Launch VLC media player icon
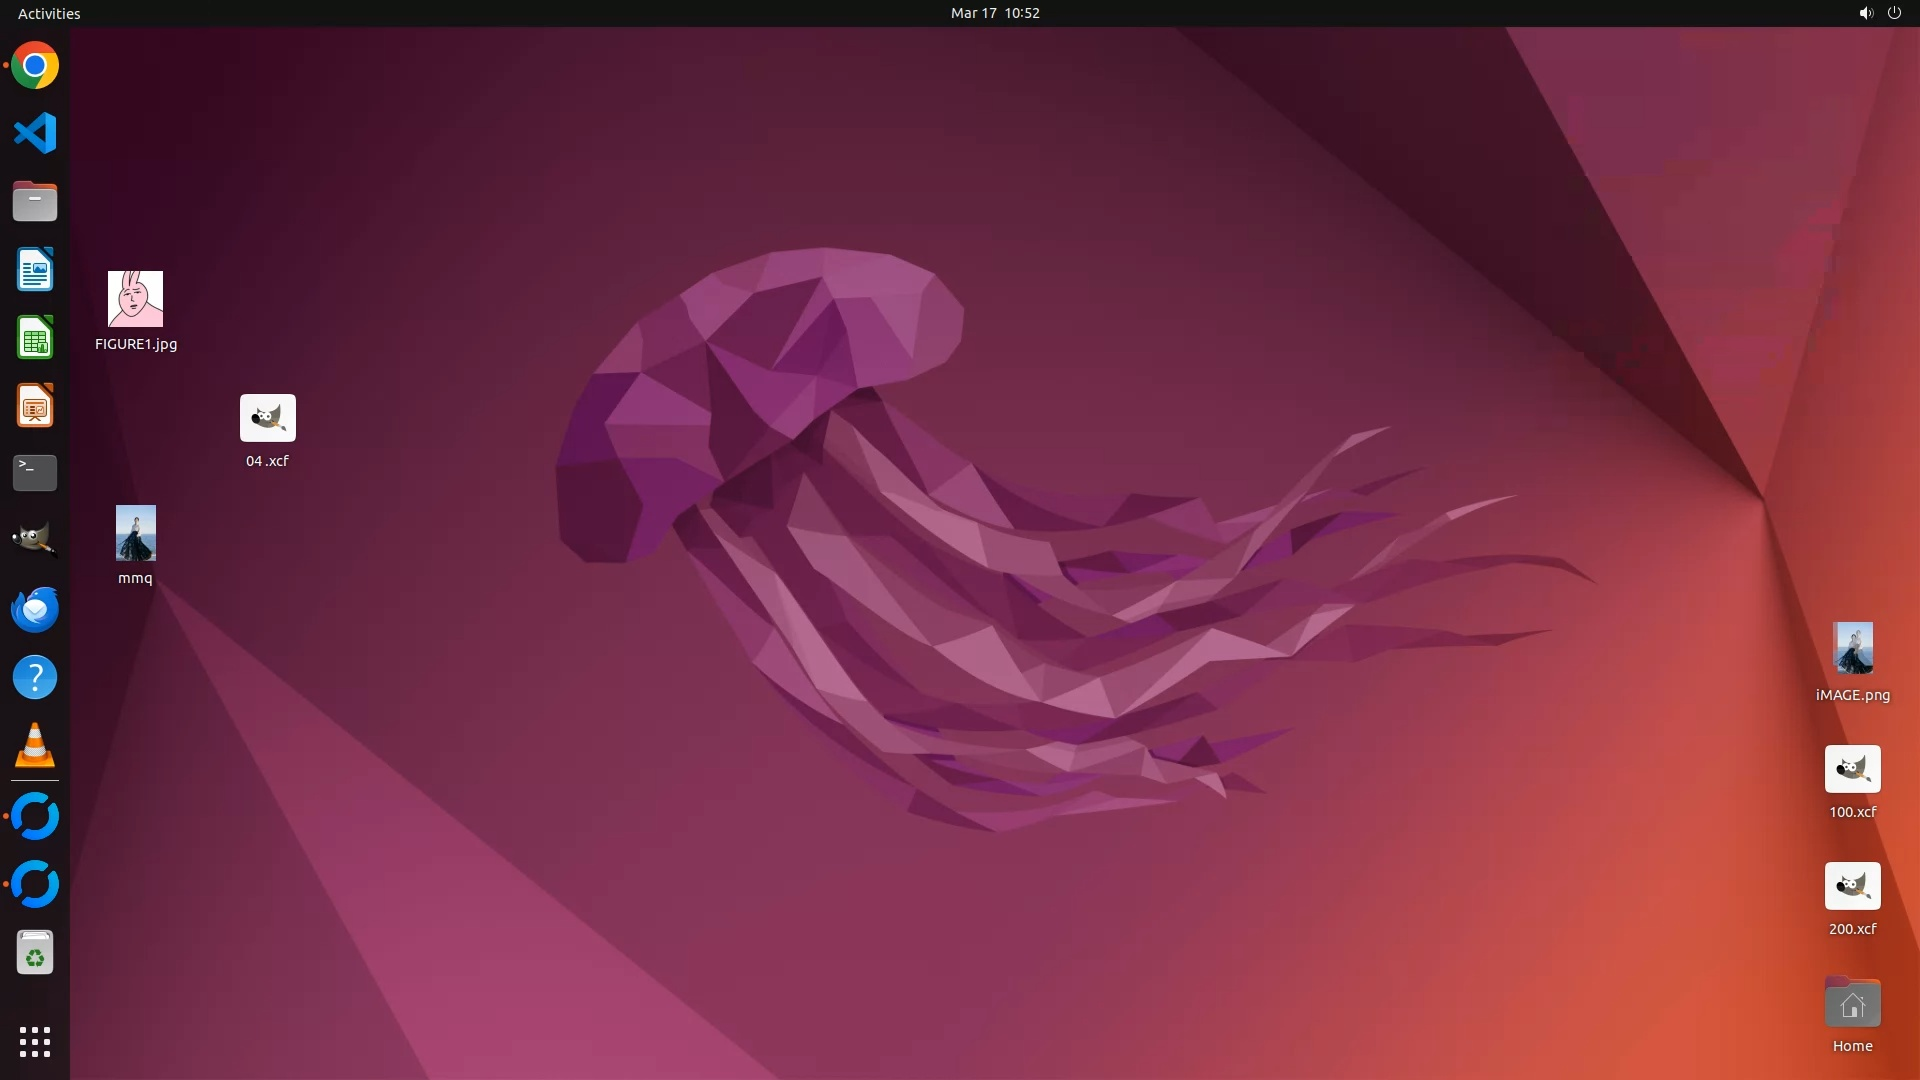Image resolution: width=1920 pixels, height=1080 pixels. 35,745
